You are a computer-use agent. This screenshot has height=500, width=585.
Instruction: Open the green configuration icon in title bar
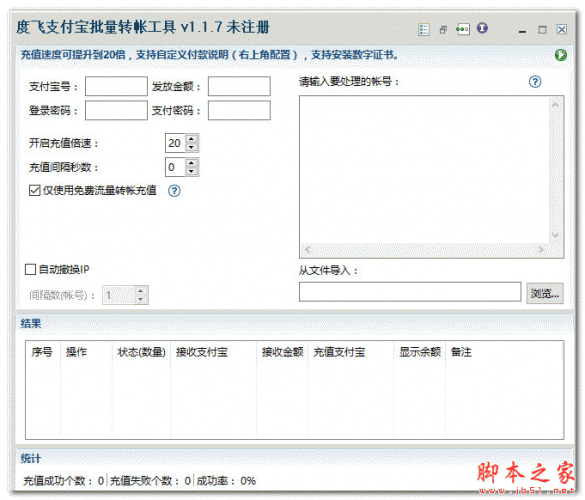[463, 29]
